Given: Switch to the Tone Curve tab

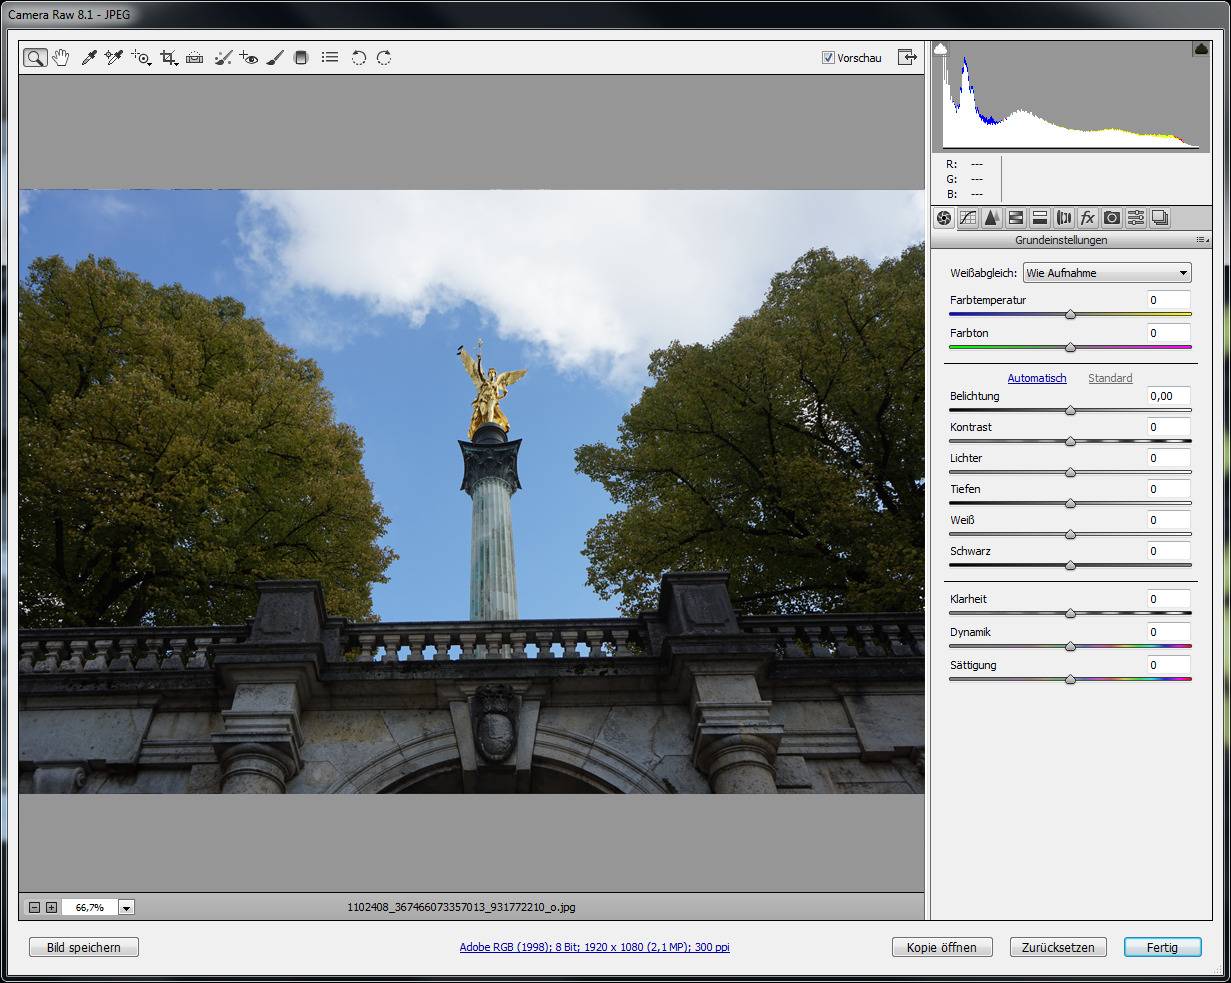Looking at the screenshot, I should 967,218.
